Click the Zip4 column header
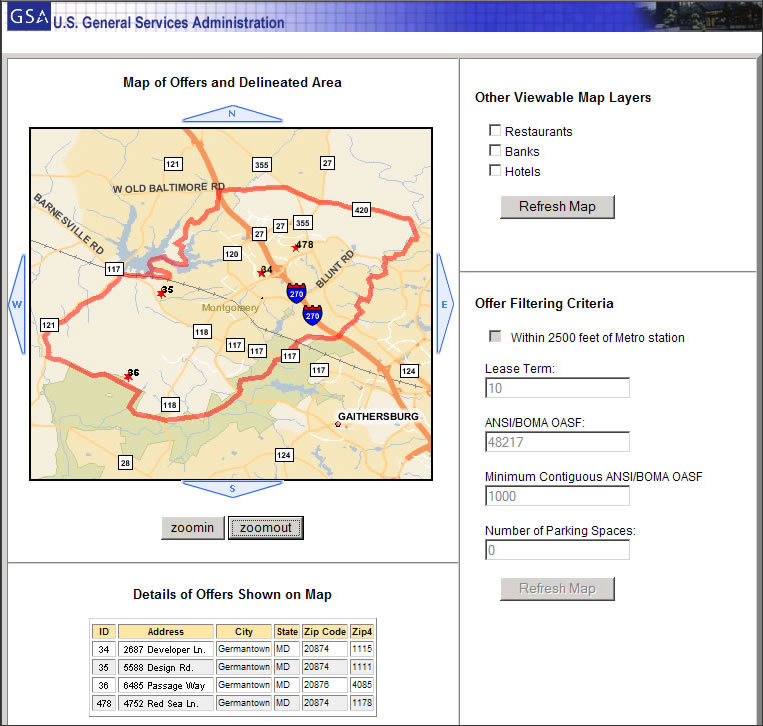 click(x=362, y=632)
